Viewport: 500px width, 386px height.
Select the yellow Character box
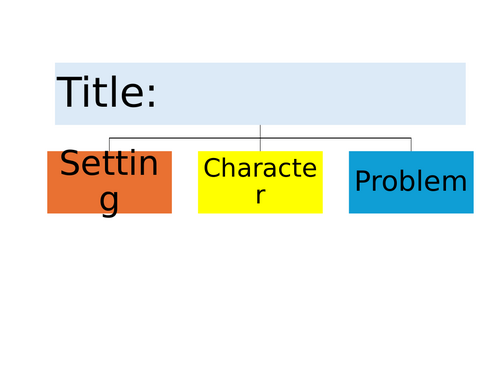[x=260, y=182]
